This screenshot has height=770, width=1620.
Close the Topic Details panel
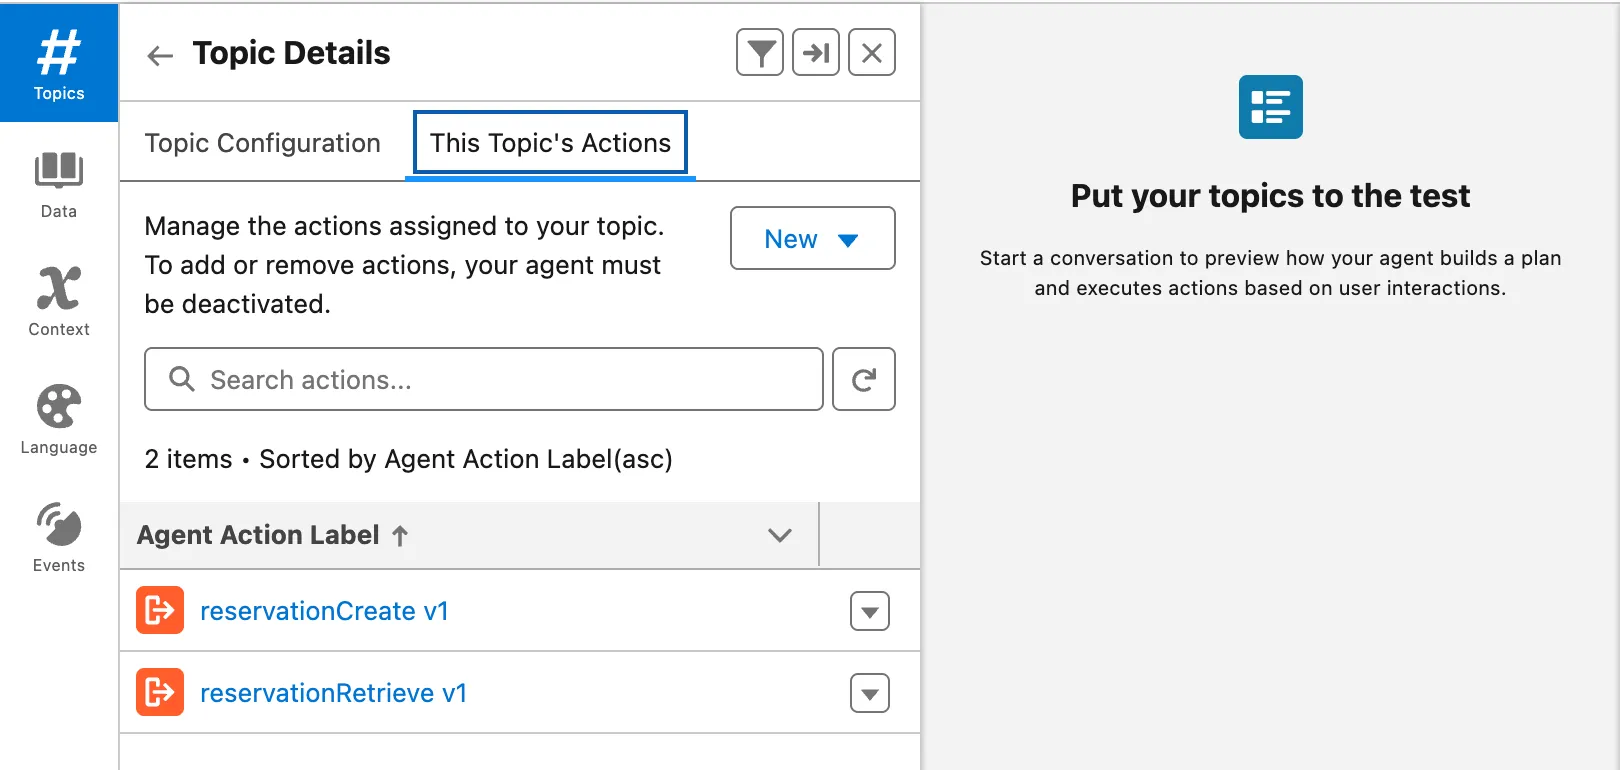pyautogui.click(x=872, y=53)
